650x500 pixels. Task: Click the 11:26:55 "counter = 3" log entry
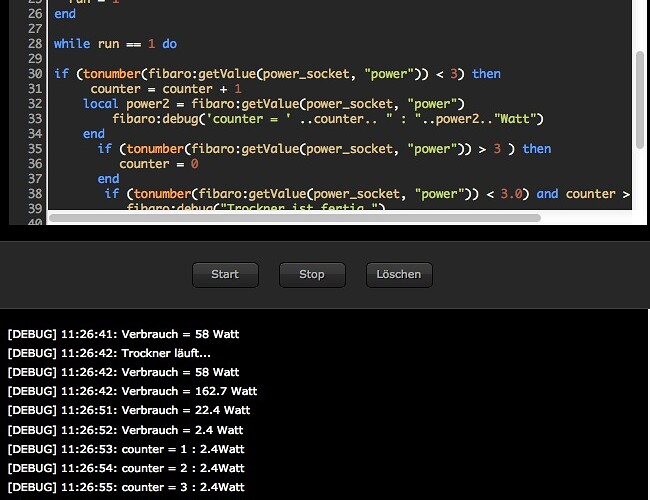click(126, 487)
